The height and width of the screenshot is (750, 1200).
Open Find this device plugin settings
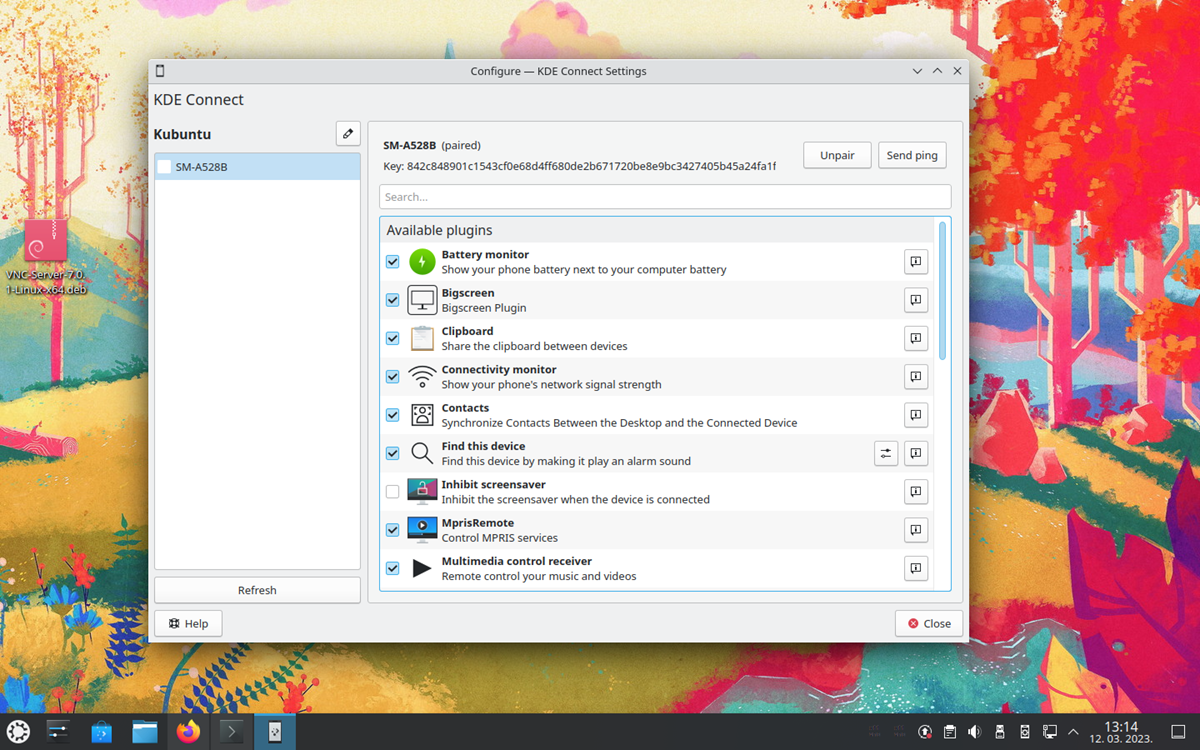pos(886,454)
